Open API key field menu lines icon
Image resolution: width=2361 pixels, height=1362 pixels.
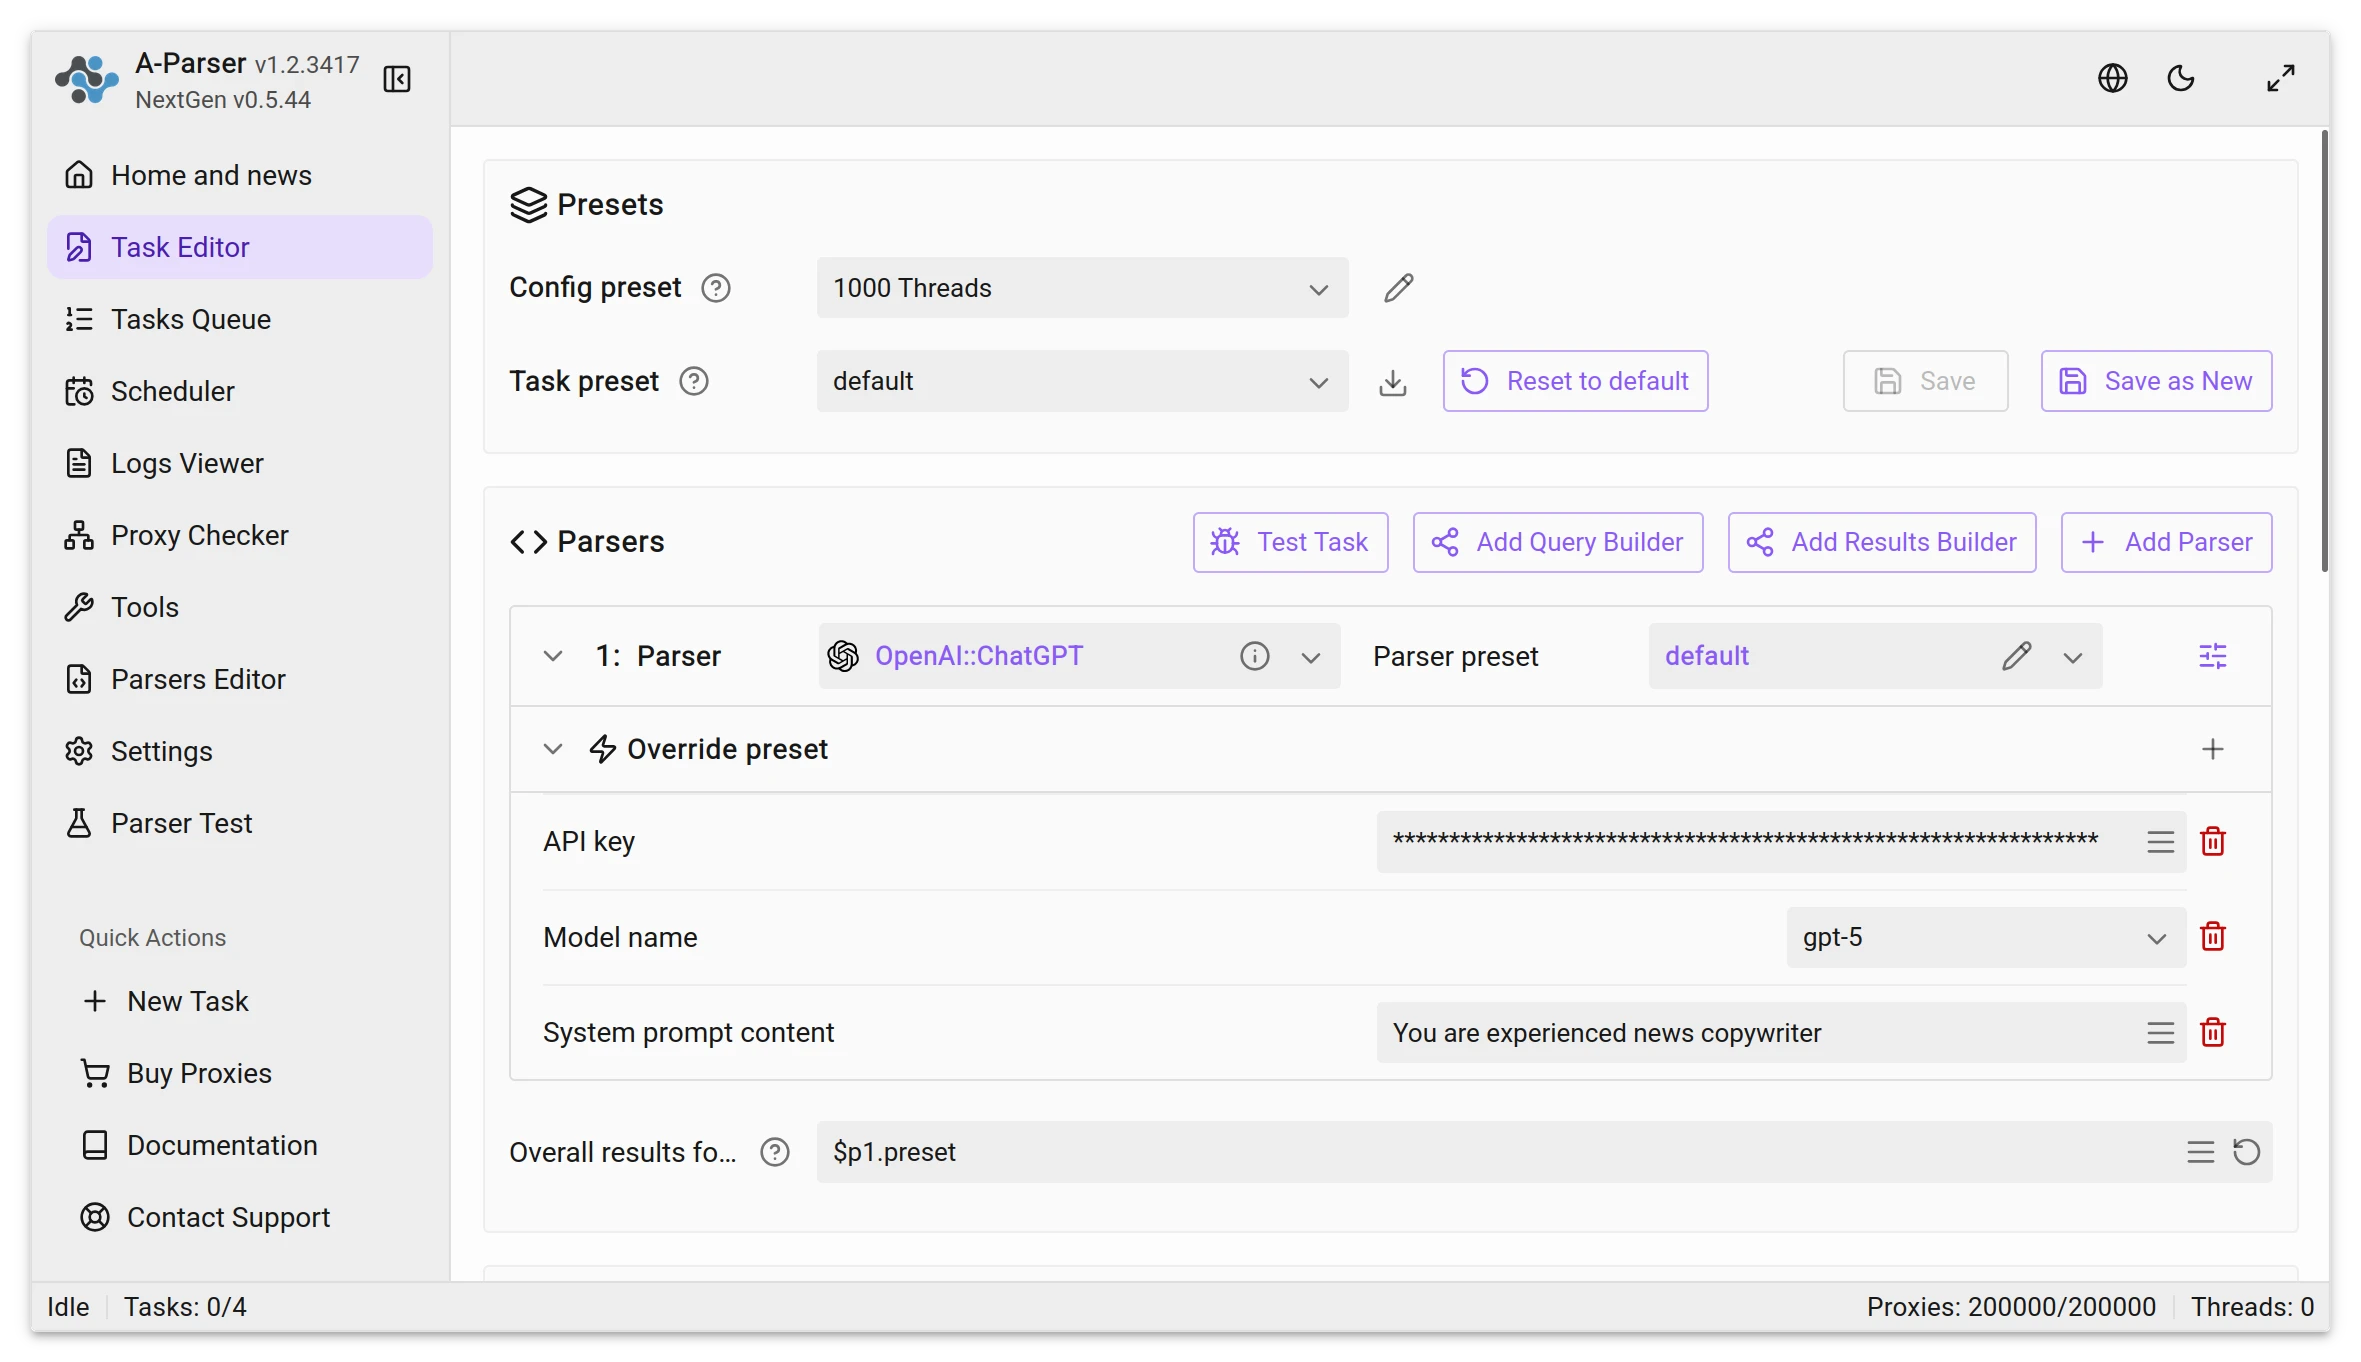pos(2160,842)
